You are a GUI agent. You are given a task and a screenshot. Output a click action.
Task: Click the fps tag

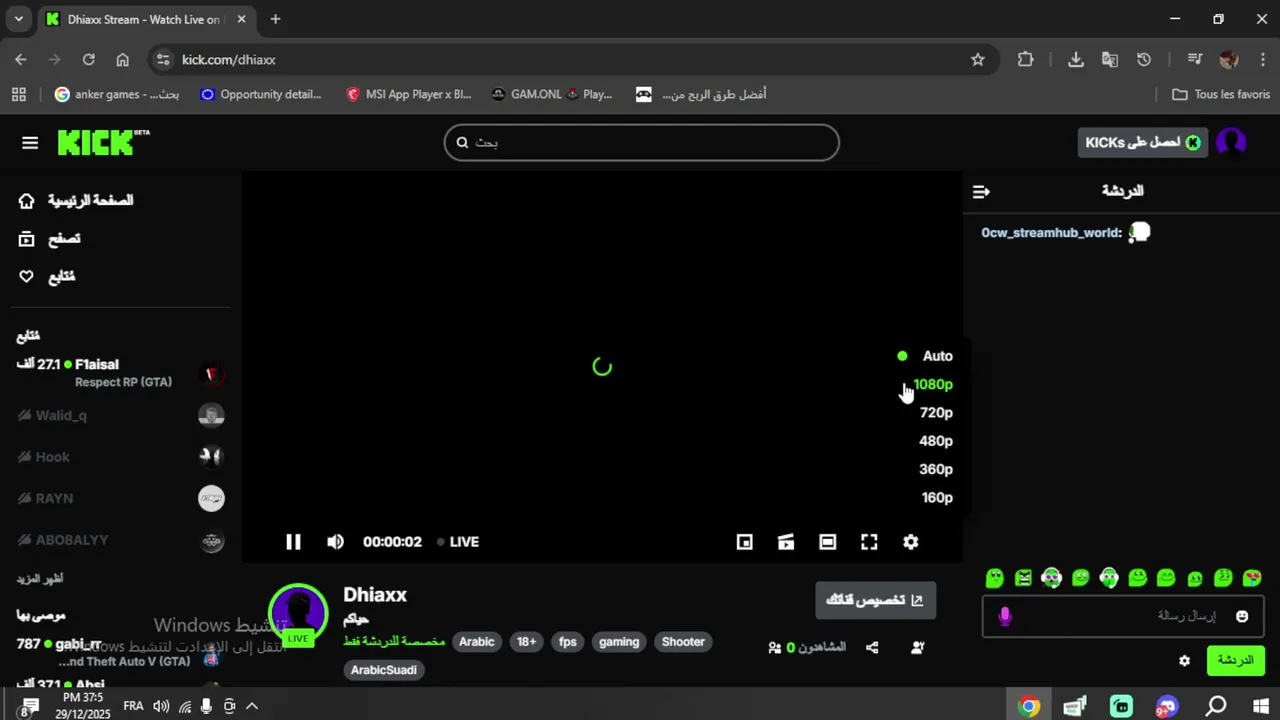coord(568,642)
